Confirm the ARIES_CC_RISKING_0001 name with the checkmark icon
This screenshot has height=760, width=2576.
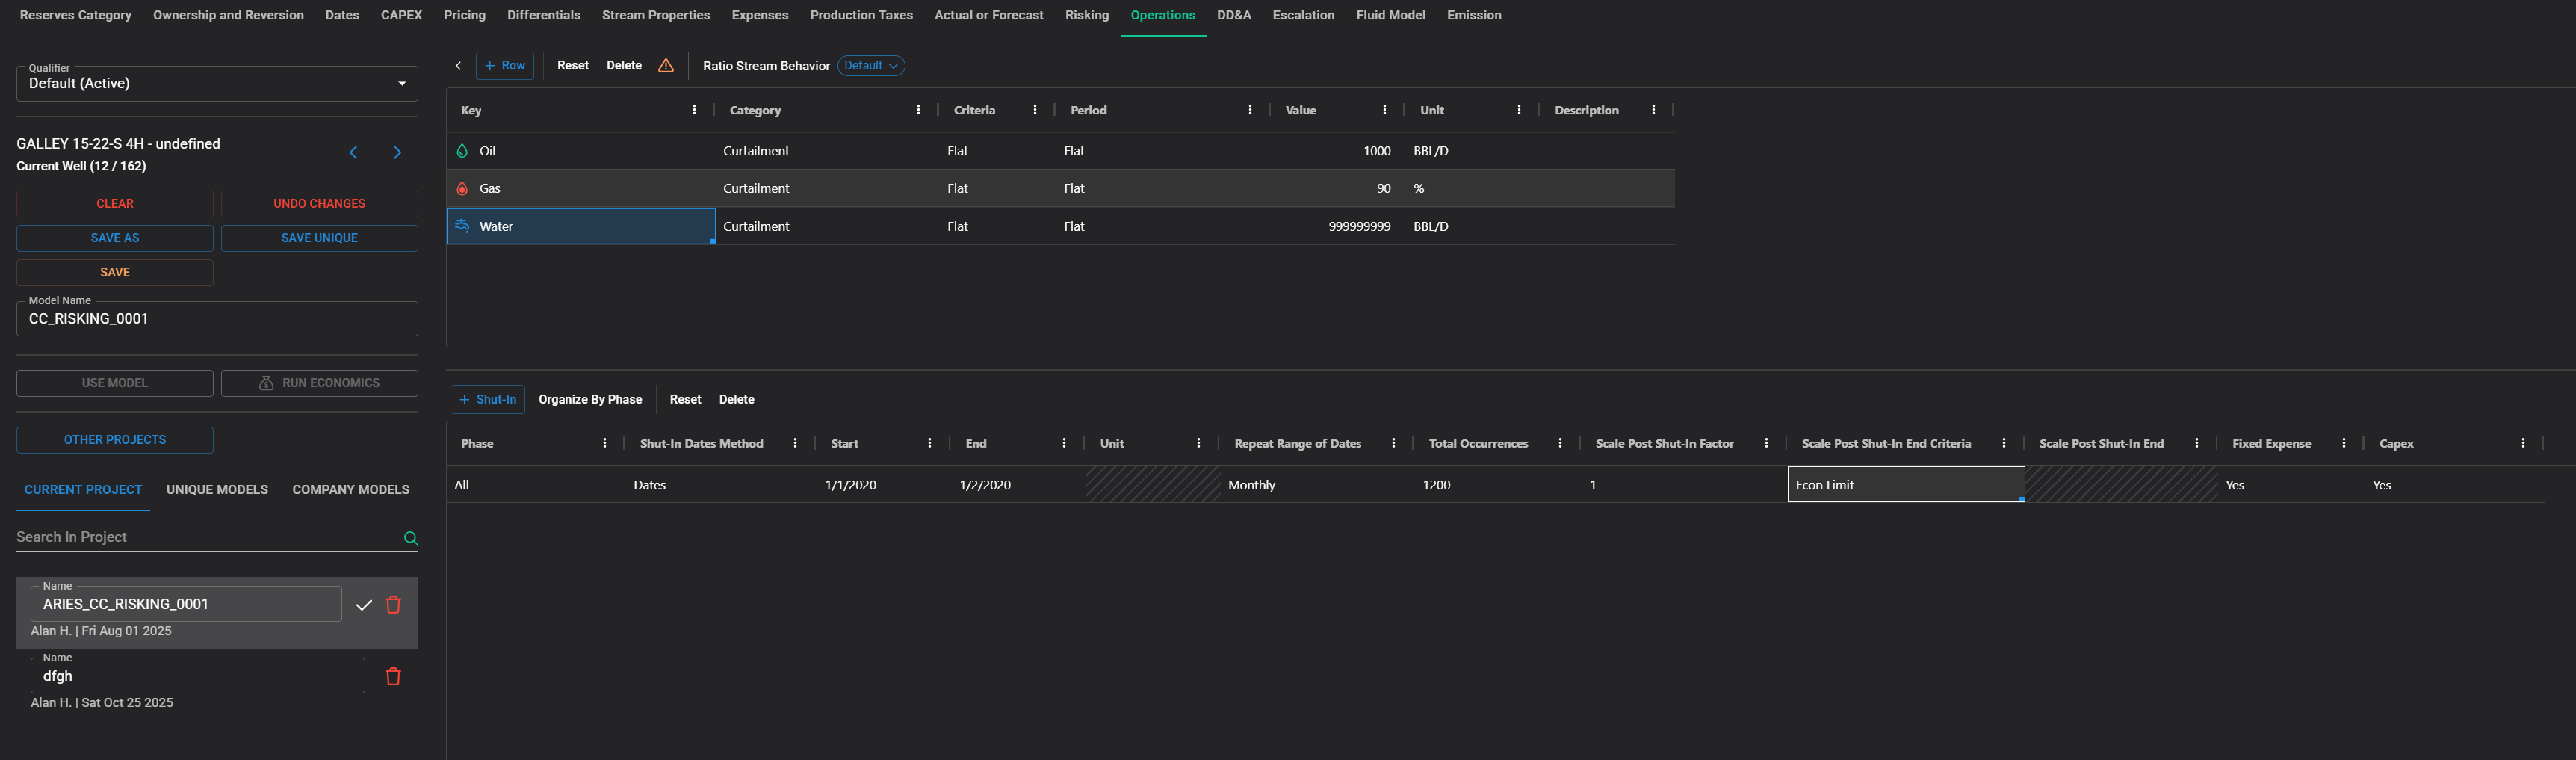click(364, 605)
